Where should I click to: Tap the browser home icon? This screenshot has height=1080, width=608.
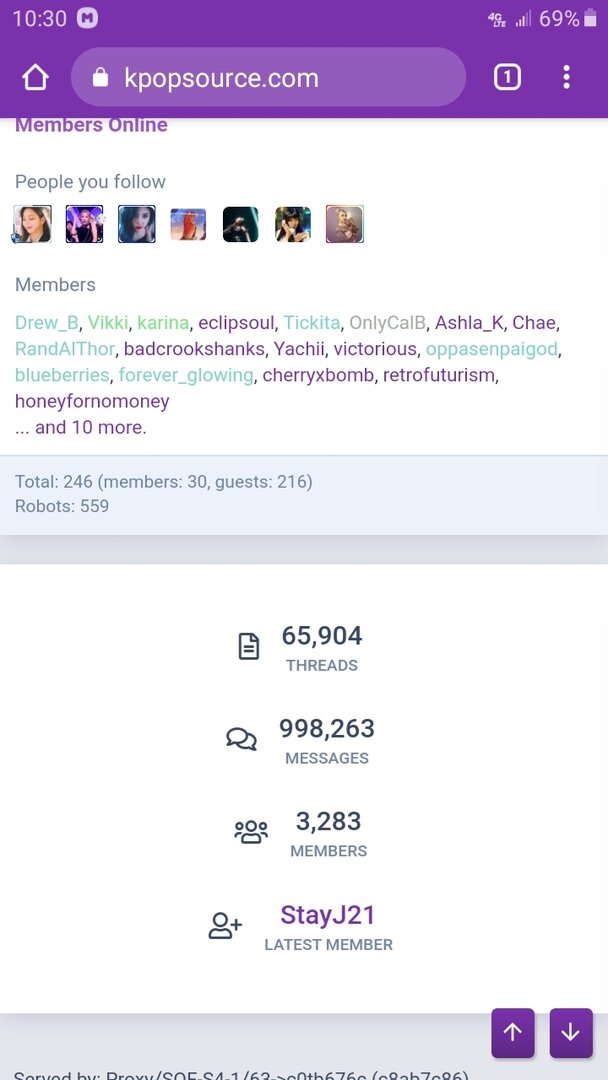tap(35, 77)
